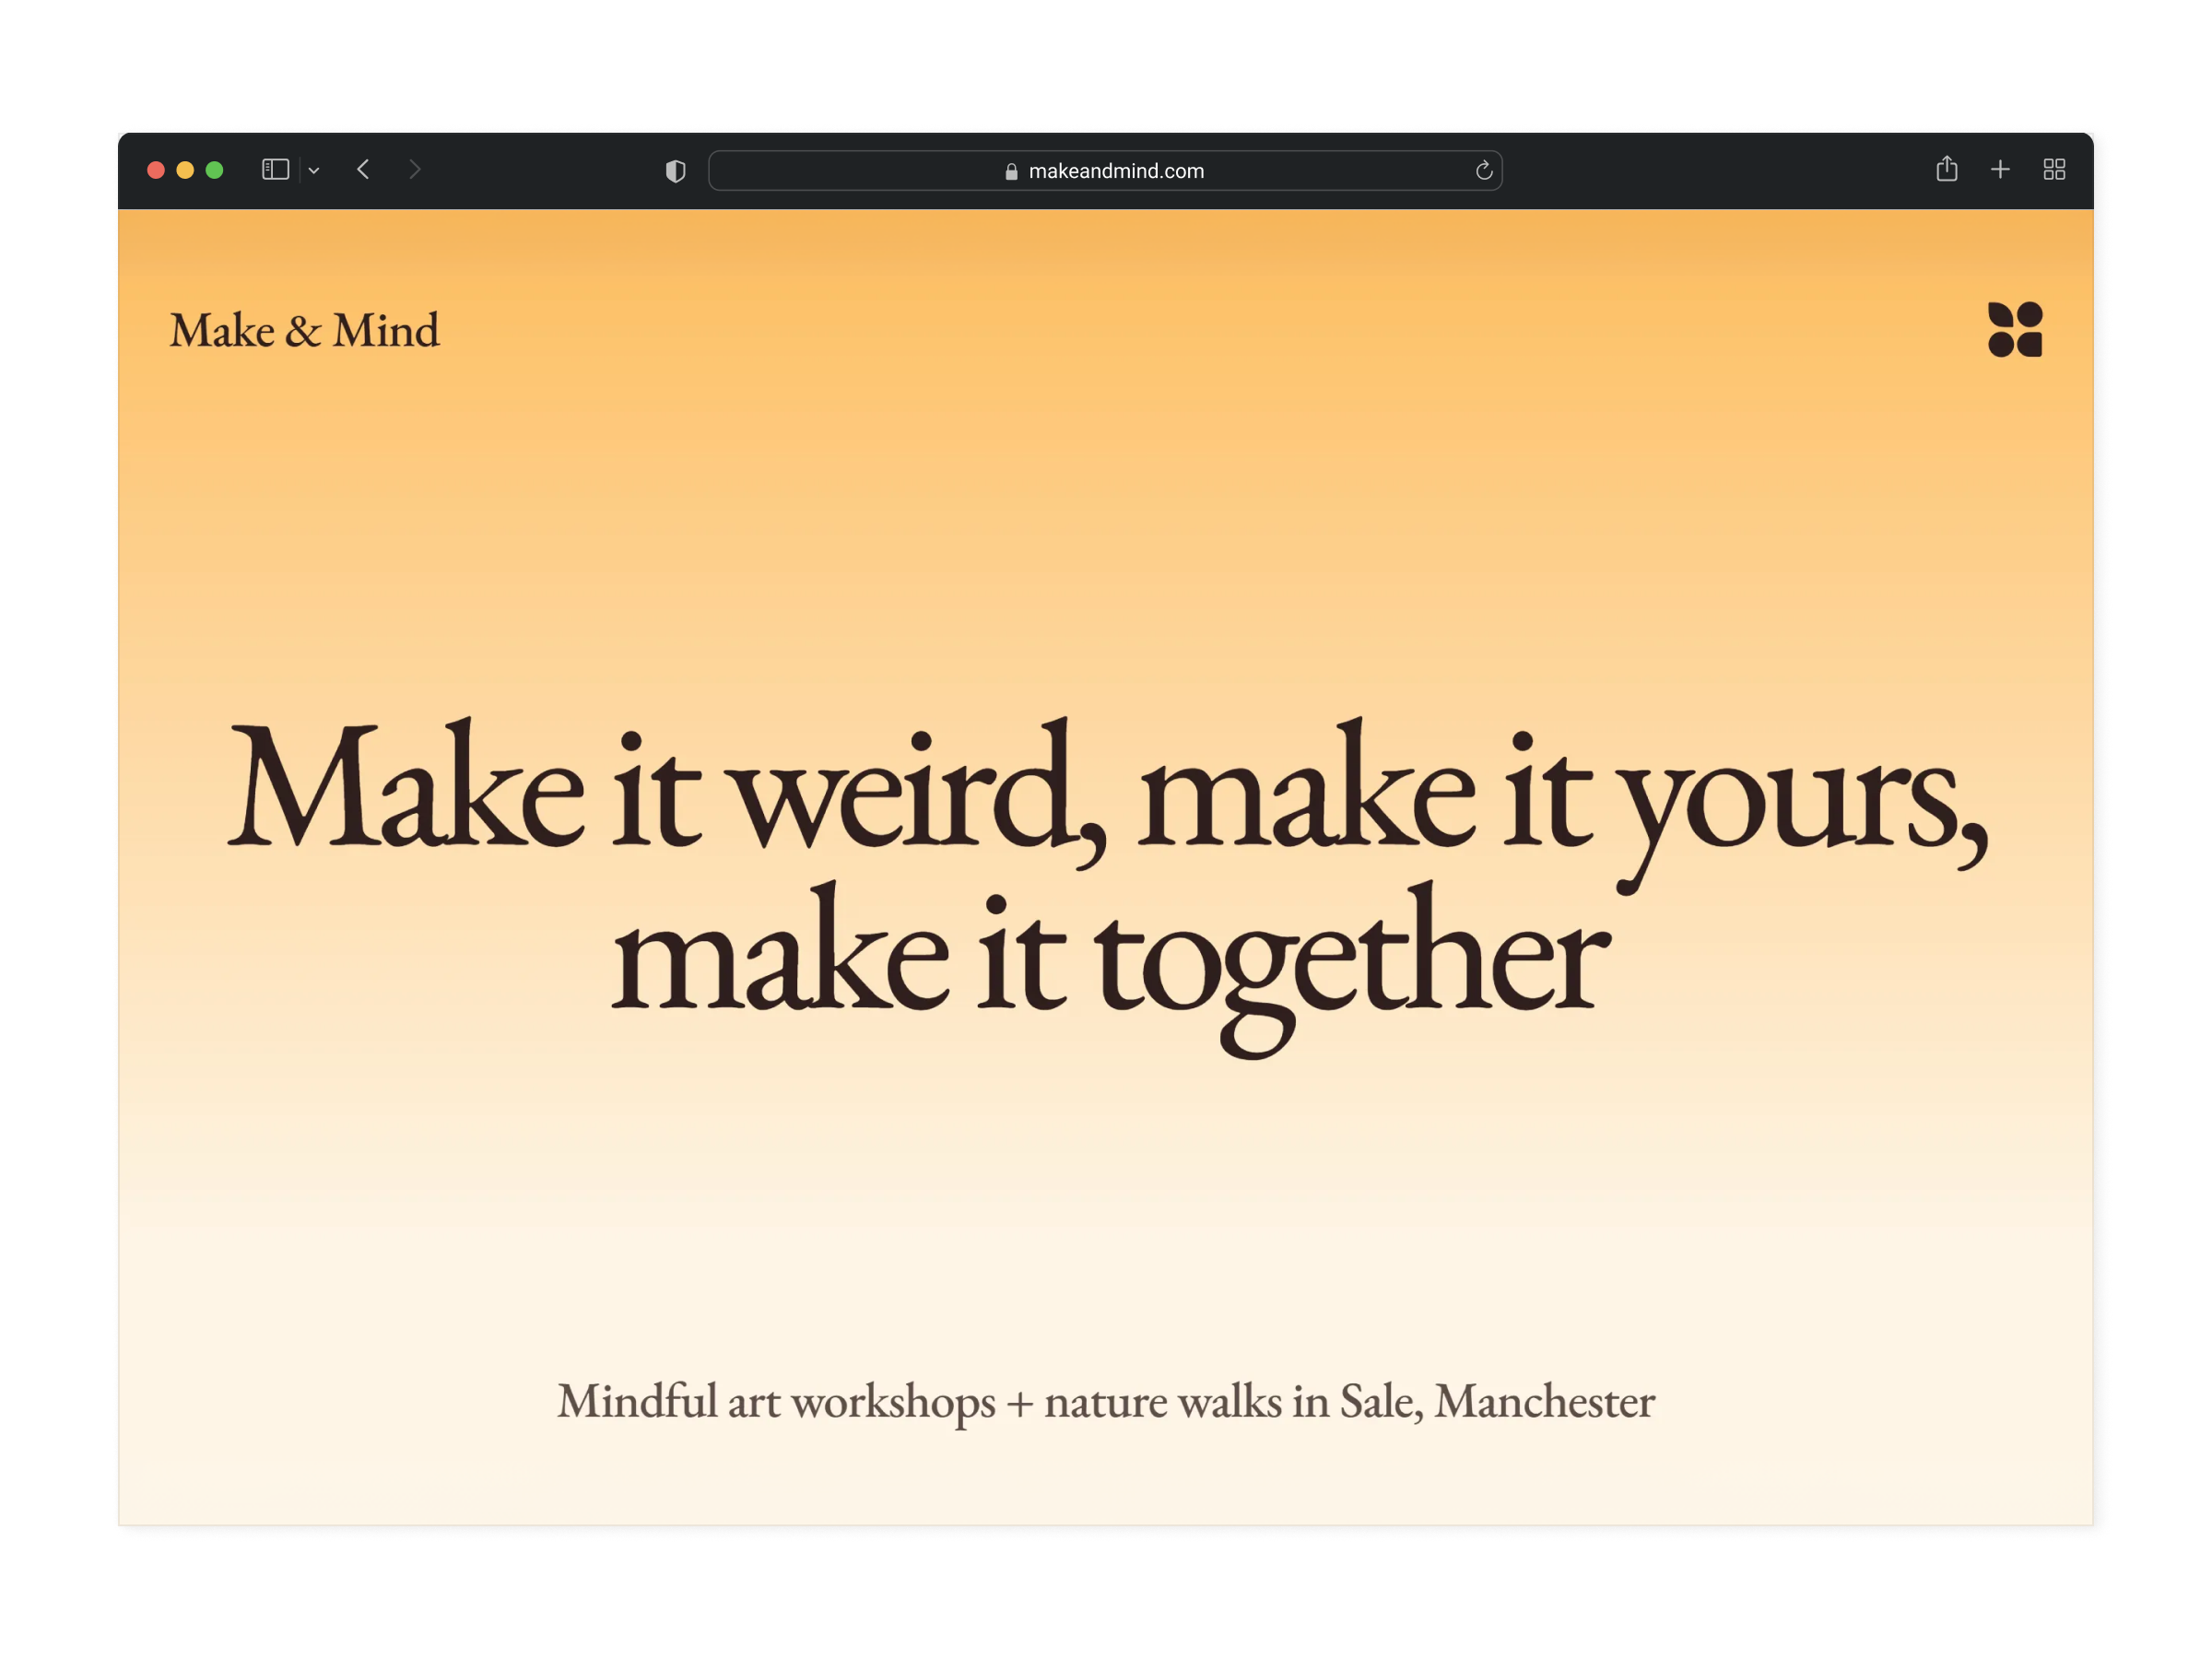Open the sidebar dropdown next to its icon

pos(313,170)
